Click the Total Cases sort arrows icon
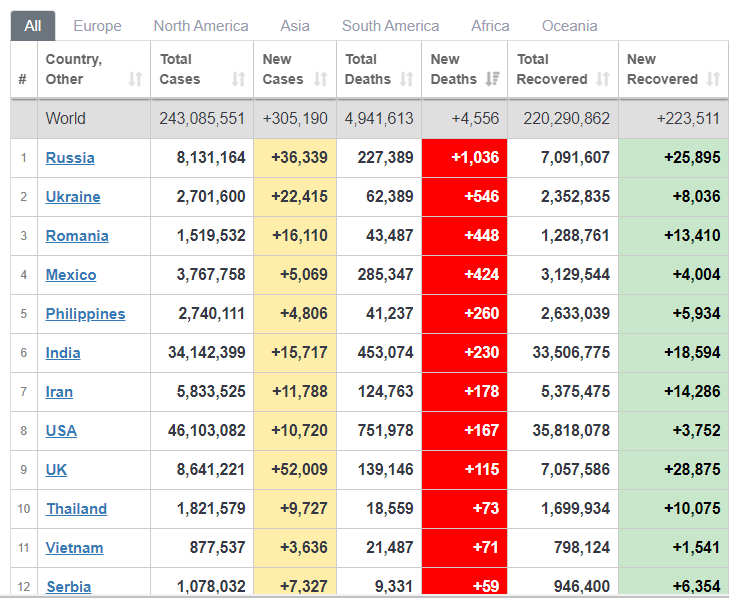The height and width of the screenshot is (598, 729). pyautogui.click(x=238, y=79)
